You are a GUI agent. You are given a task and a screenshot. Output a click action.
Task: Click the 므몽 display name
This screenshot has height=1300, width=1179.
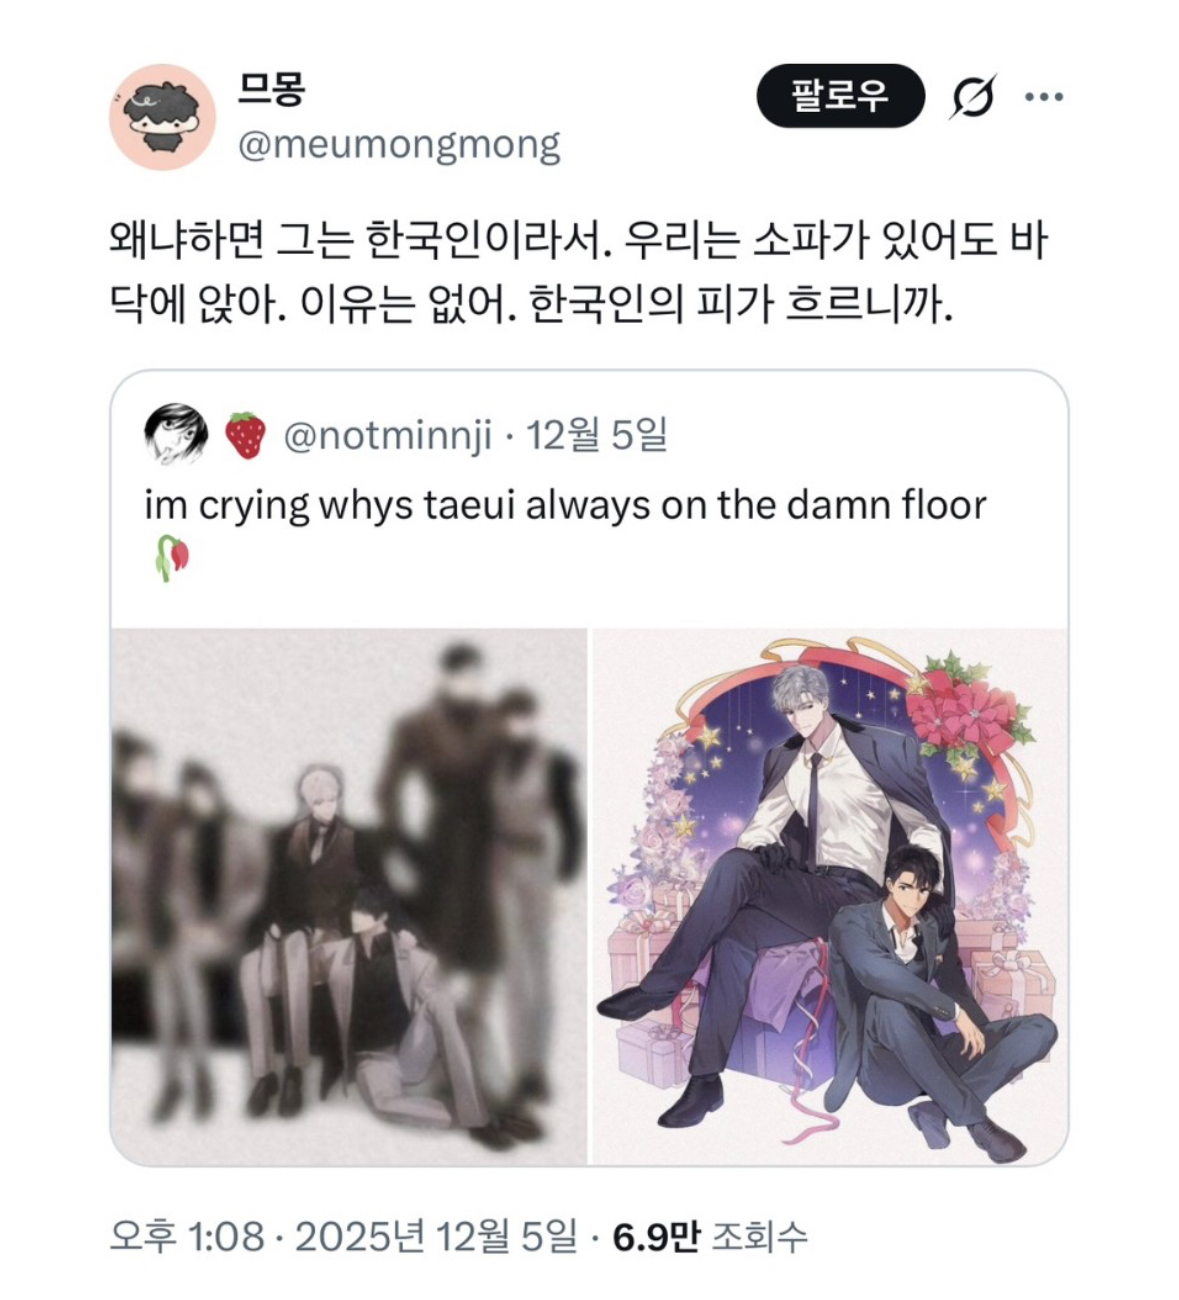271,89
